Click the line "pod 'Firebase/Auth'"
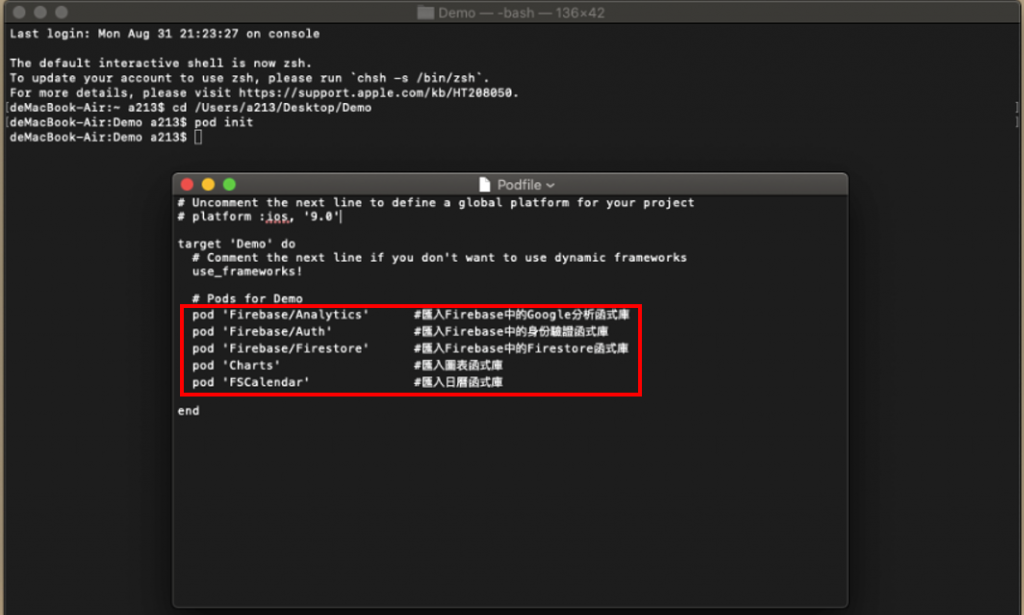 [x=262, y=332]
